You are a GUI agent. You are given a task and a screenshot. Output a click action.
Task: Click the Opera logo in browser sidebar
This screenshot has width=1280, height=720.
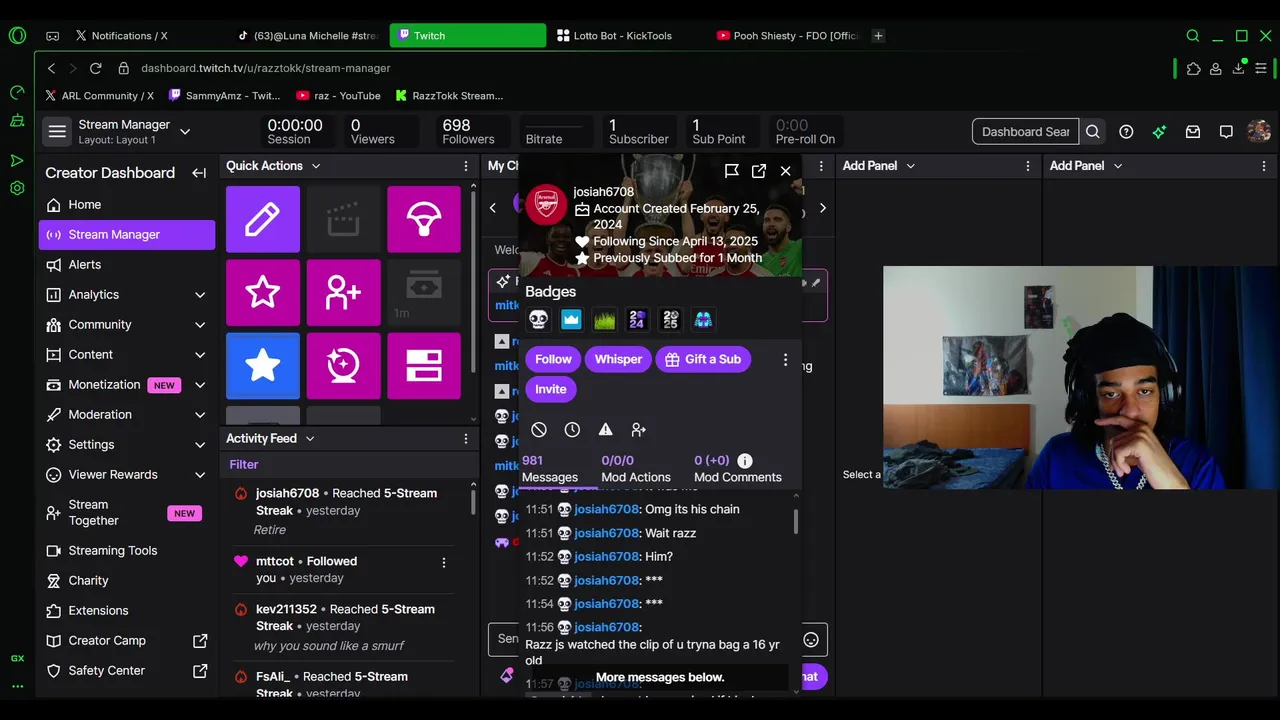(x=17, y=35)
